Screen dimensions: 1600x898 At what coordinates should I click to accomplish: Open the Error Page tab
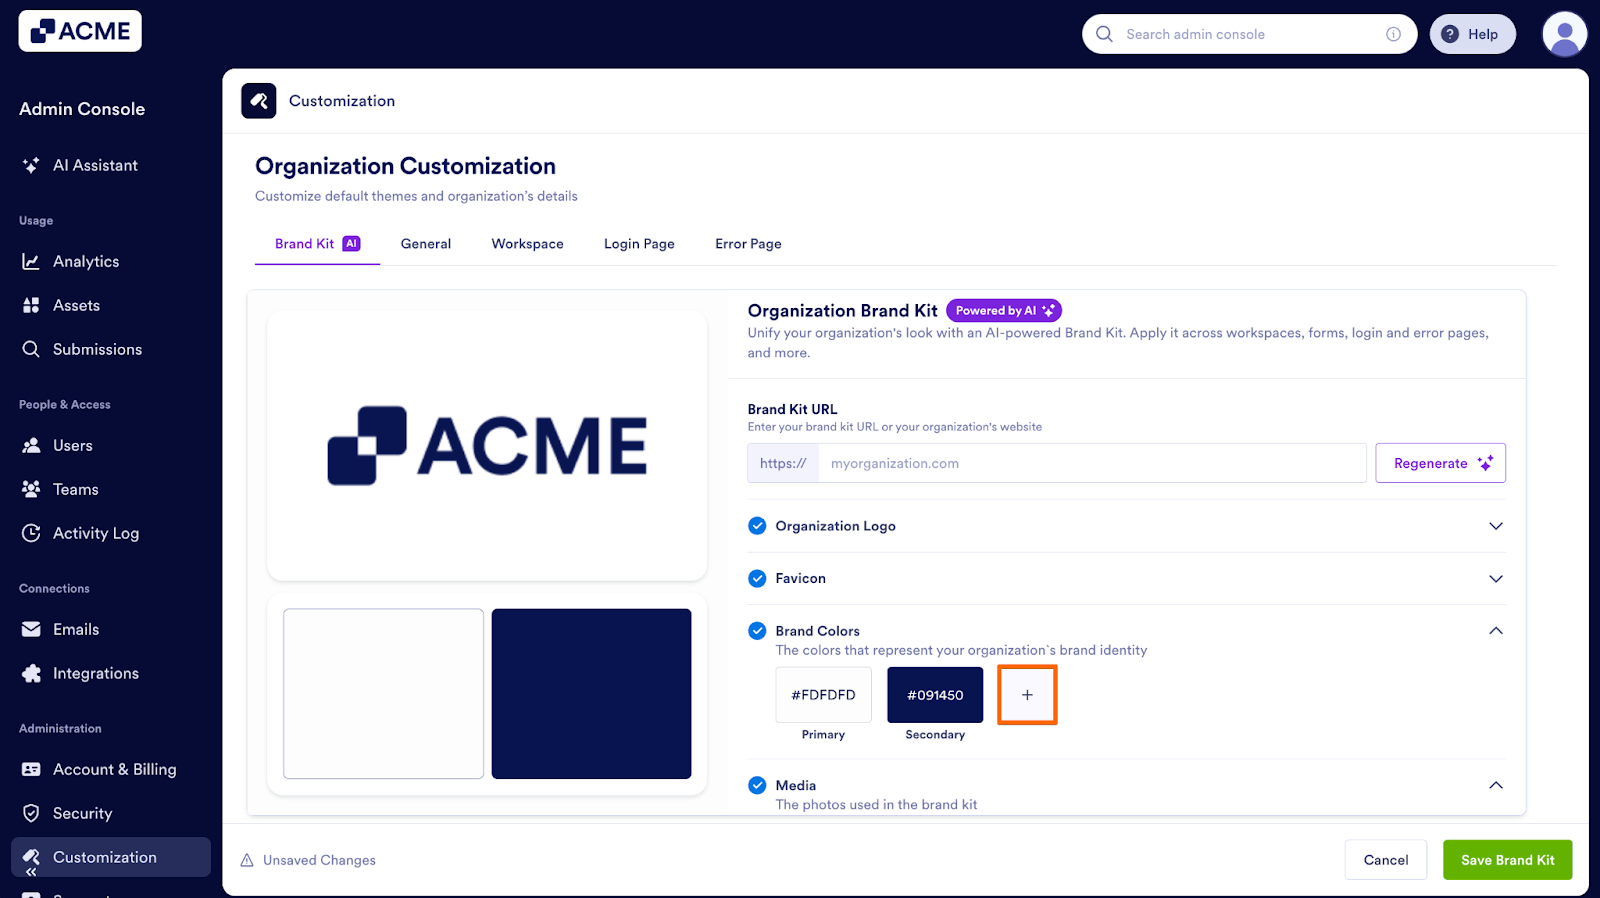pyautogui.click(x=748, y=244)
